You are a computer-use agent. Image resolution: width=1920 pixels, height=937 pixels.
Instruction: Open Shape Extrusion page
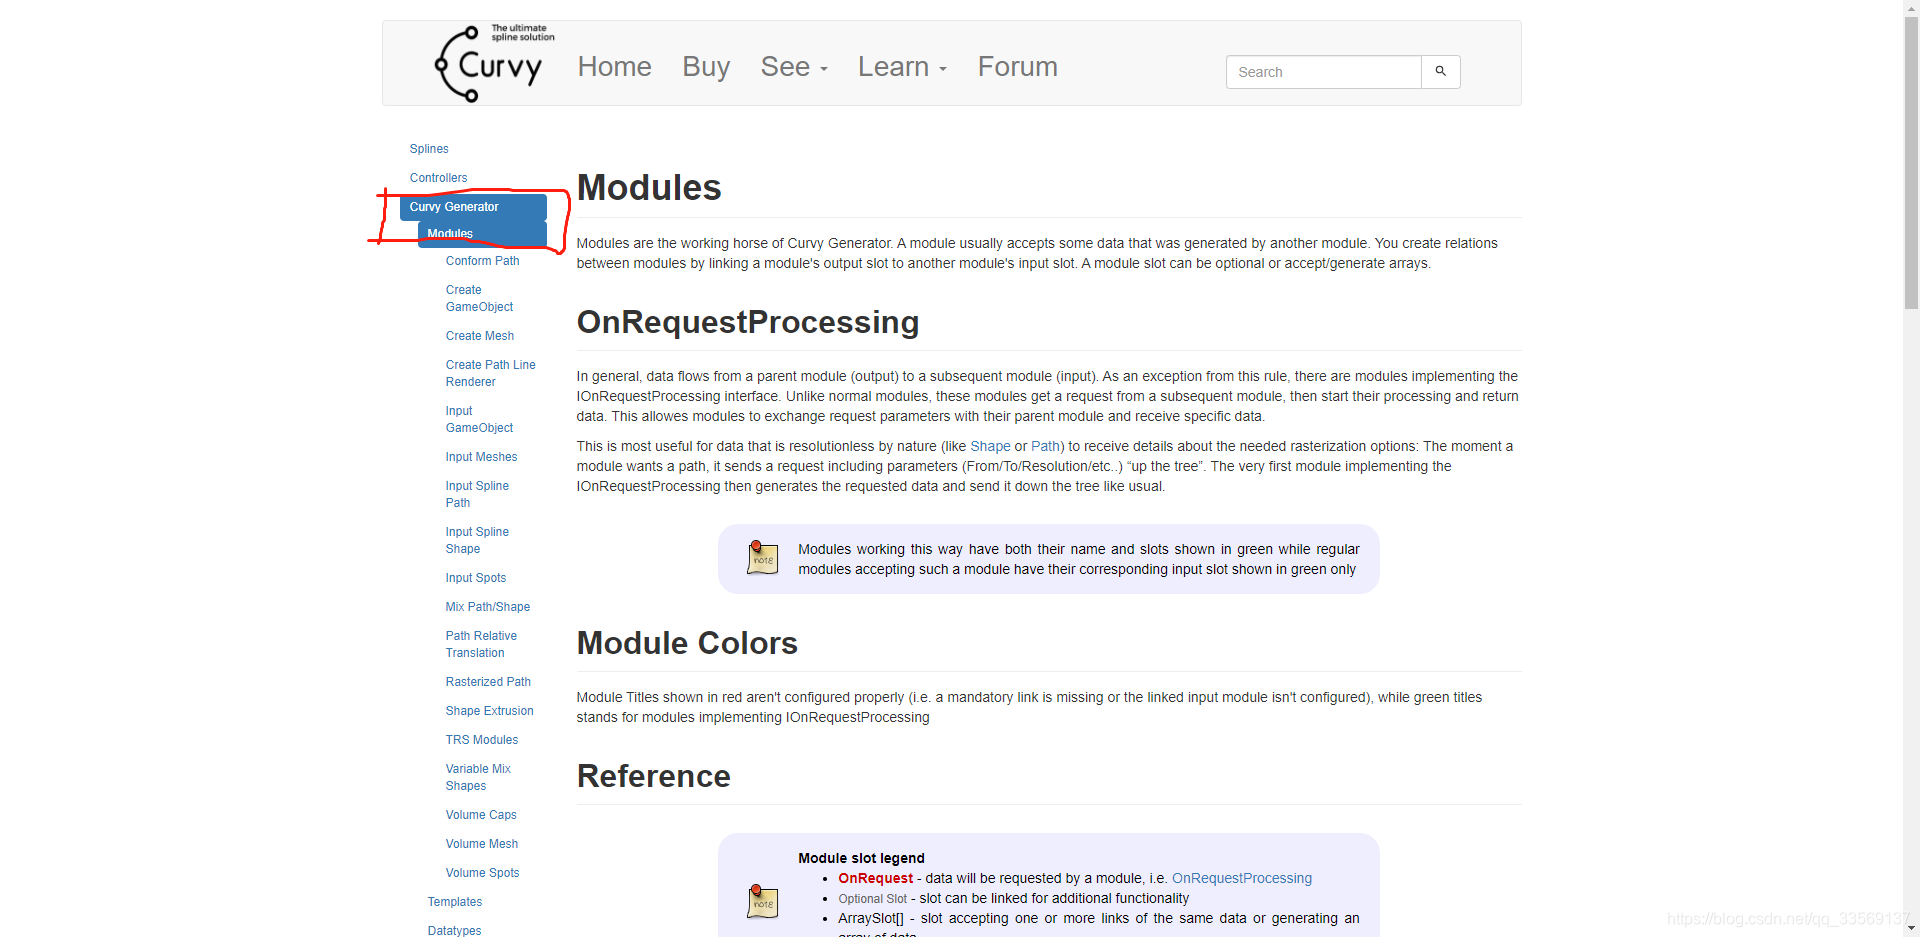pyautogui.click(x=489, y=711)
